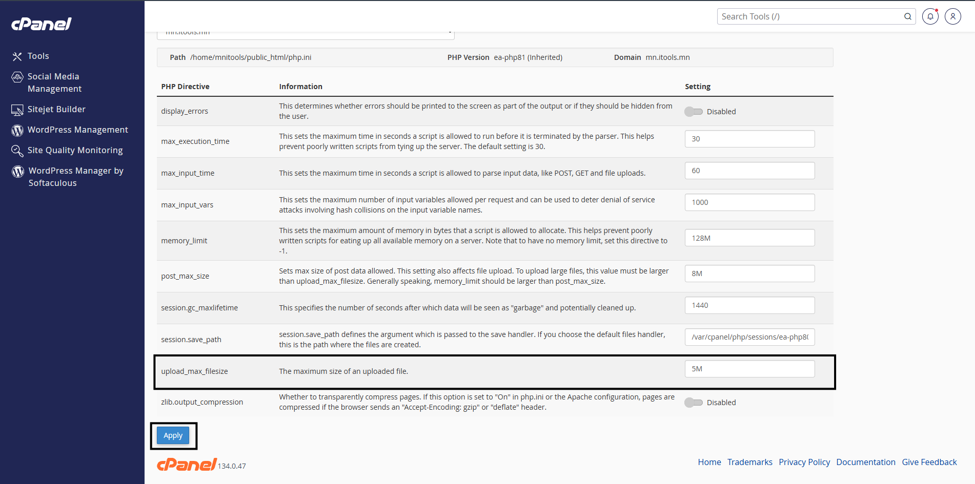Screen dimensions: 975x484
Task: Click the notifications bell icon
Action: (x=930, y=17)
